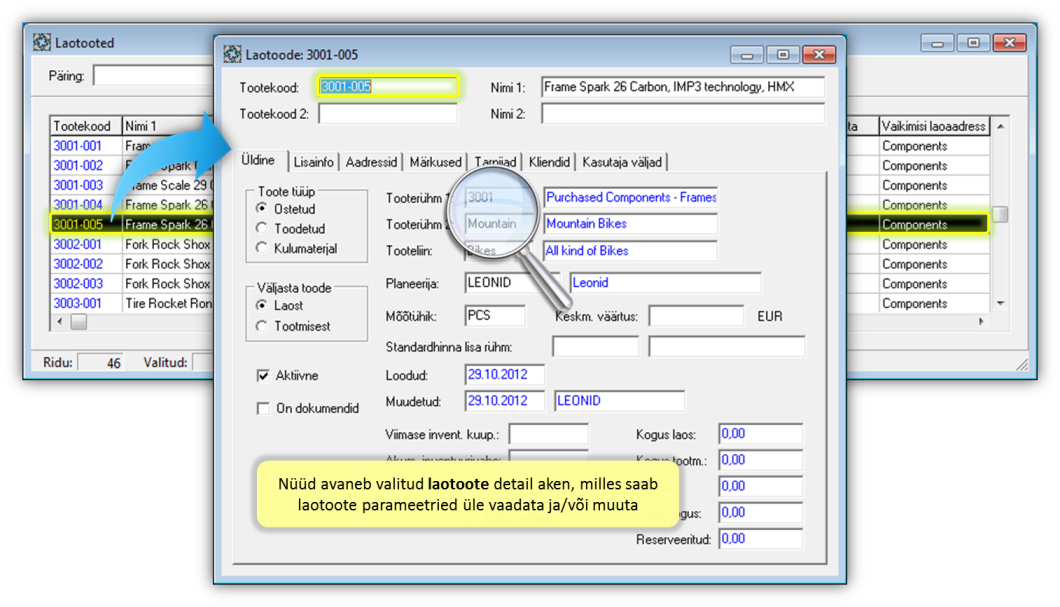Image resolution: width=1060 pixels, height=607 pixels.
Task: Click Purchased Components - Frames text
Action: click(x=631, y=197)
